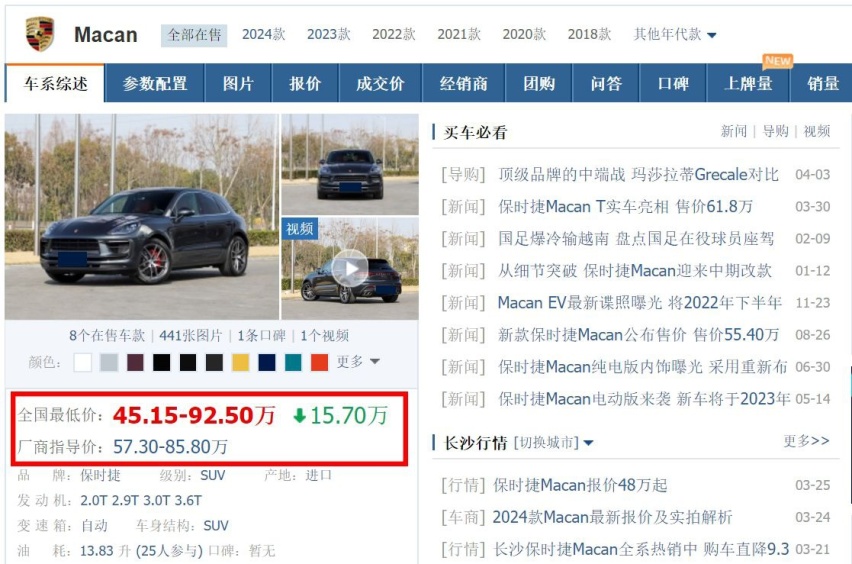The height and width of the screenshot is (564, 852).
Task: Open article 保时捷Macan T实车亮相
Action: point(625,206)
